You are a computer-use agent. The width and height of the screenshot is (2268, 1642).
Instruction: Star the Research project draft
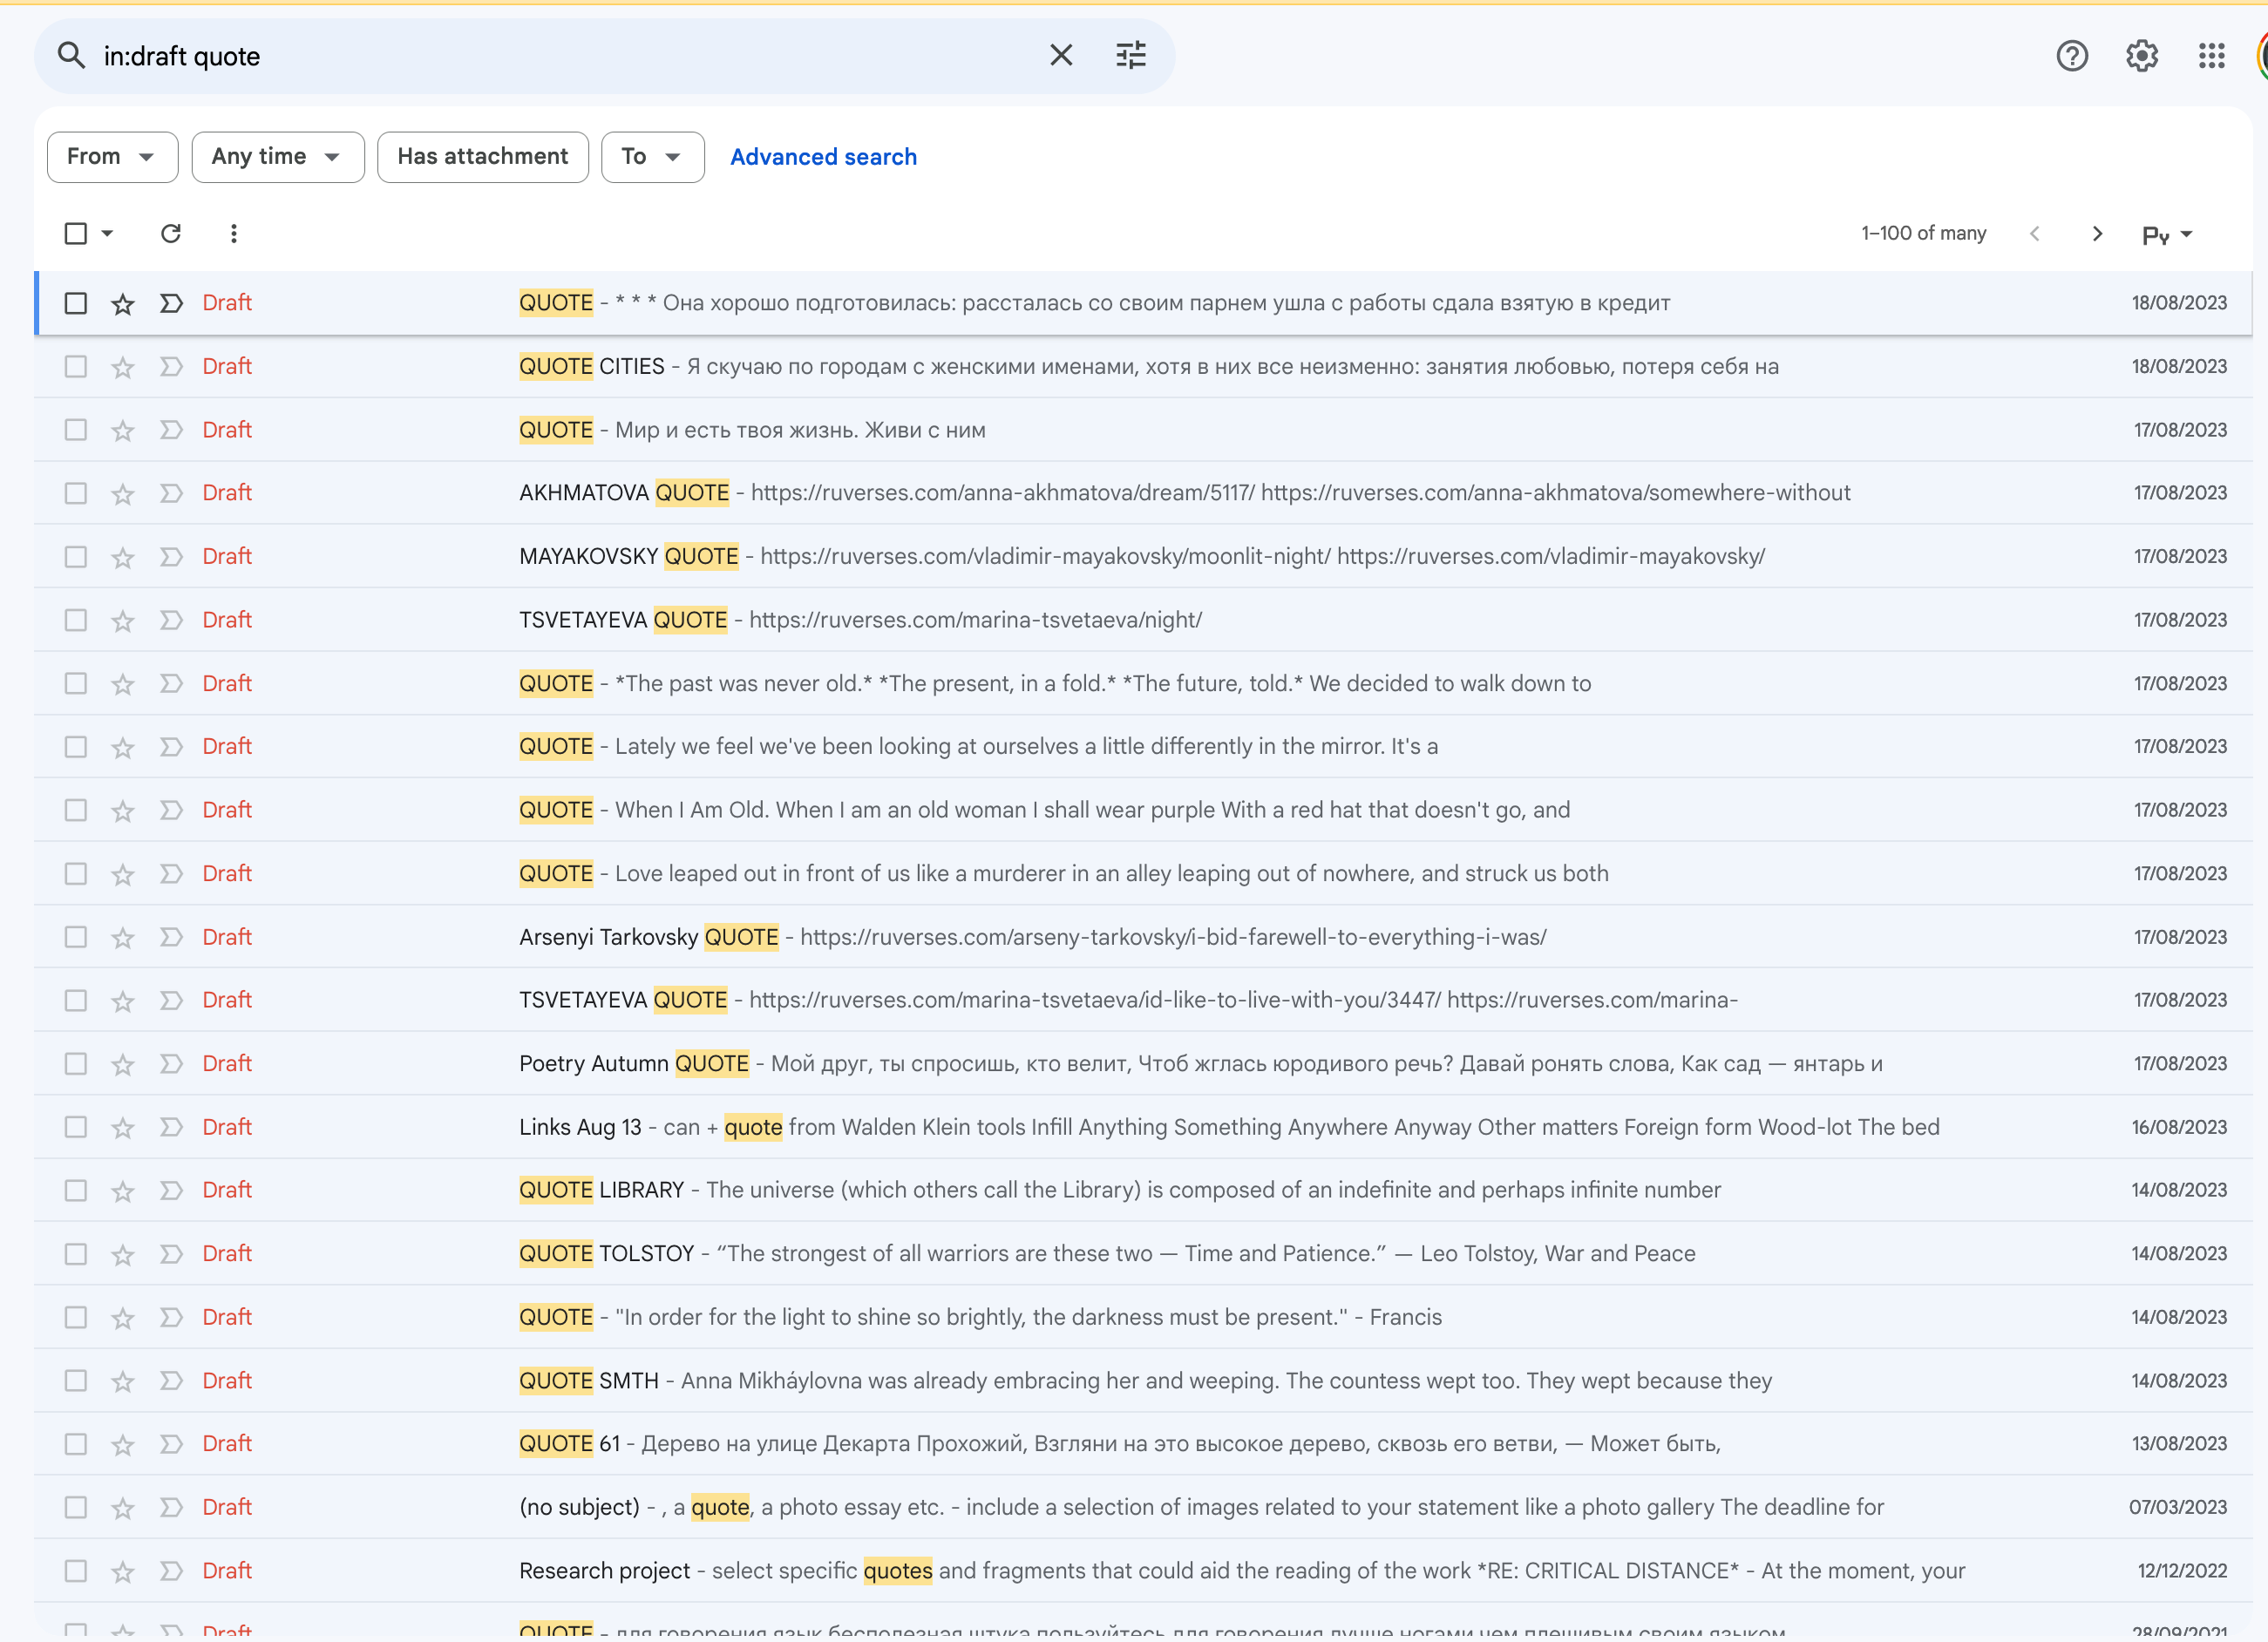122,1571
